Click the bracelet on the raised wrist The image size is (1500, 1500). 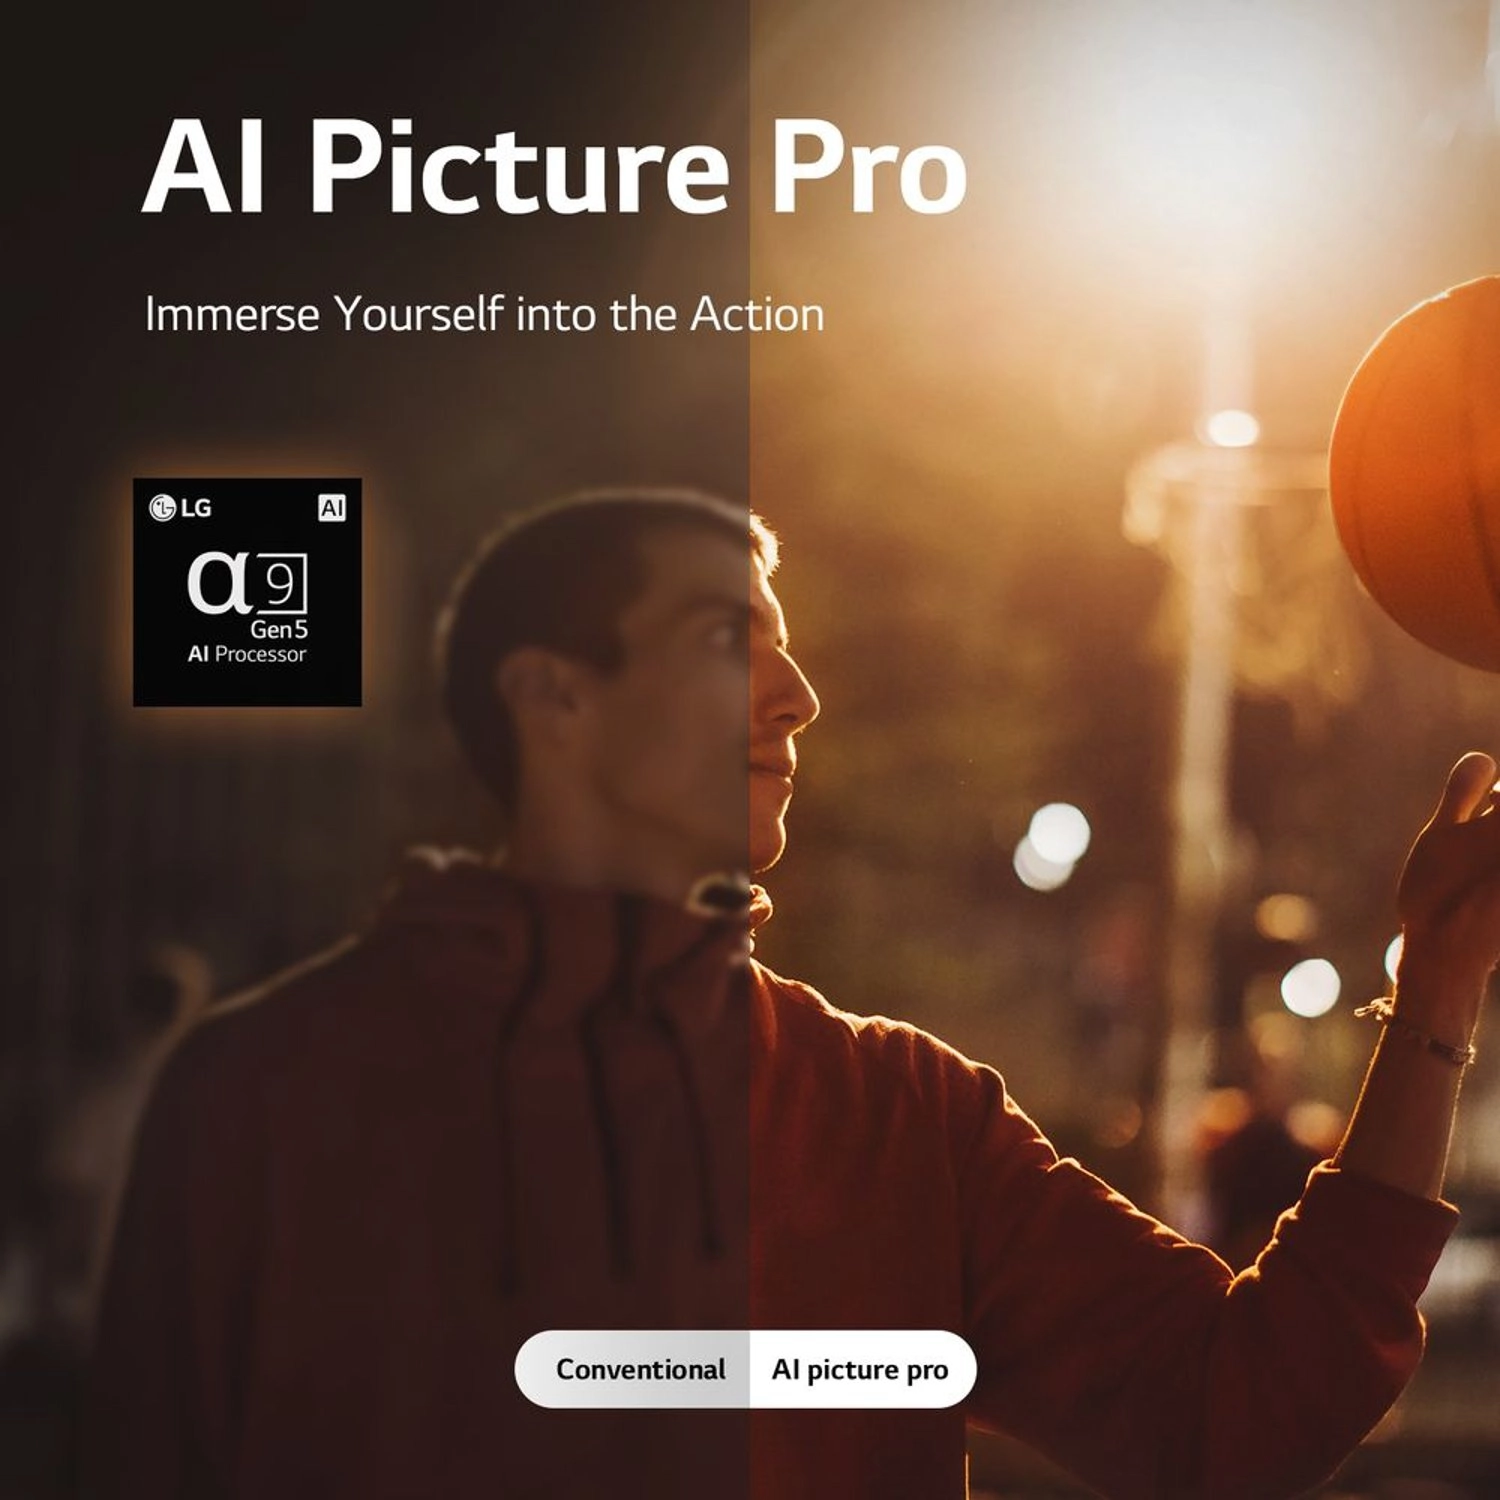1420,1030
